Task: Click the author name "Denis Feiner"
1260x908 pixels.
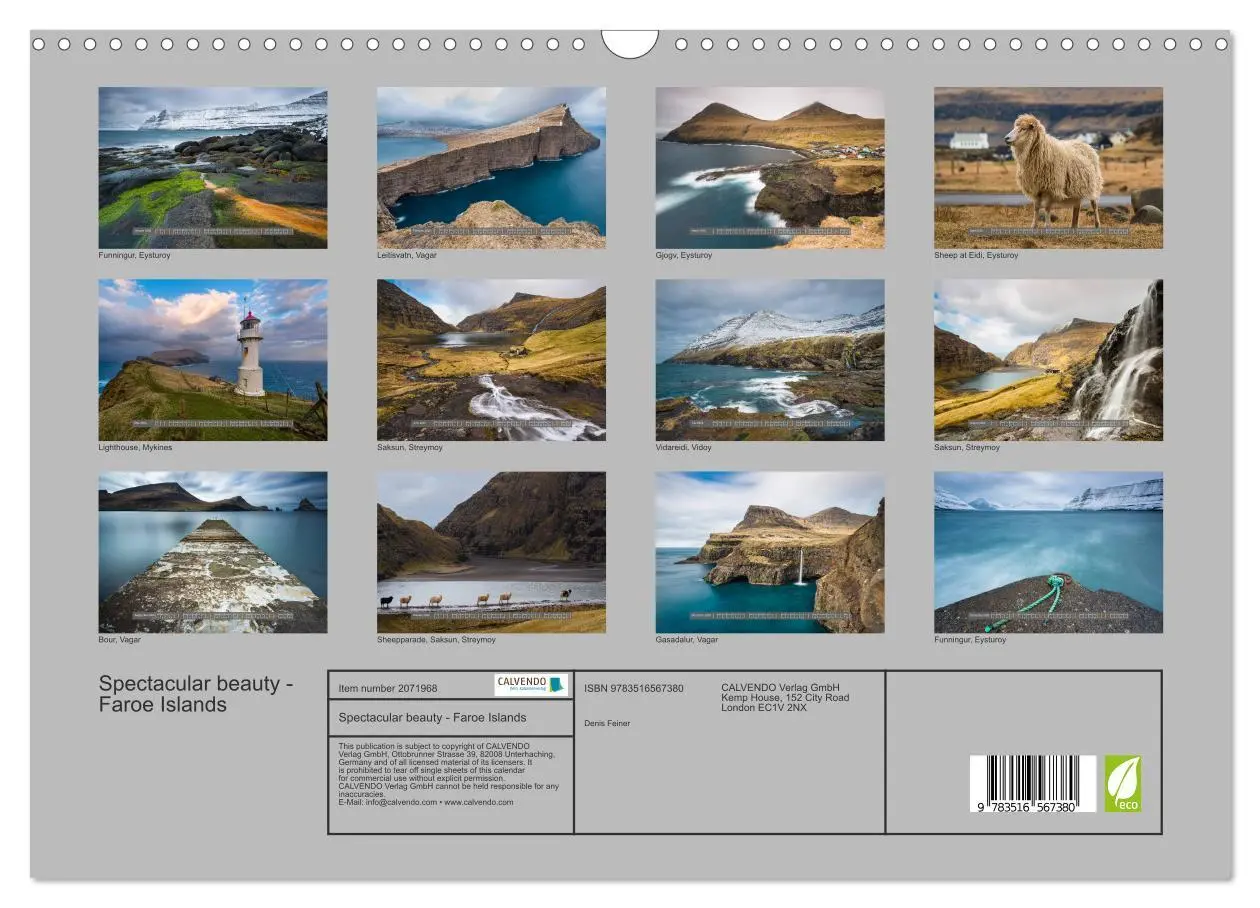Action: (607, 723)
